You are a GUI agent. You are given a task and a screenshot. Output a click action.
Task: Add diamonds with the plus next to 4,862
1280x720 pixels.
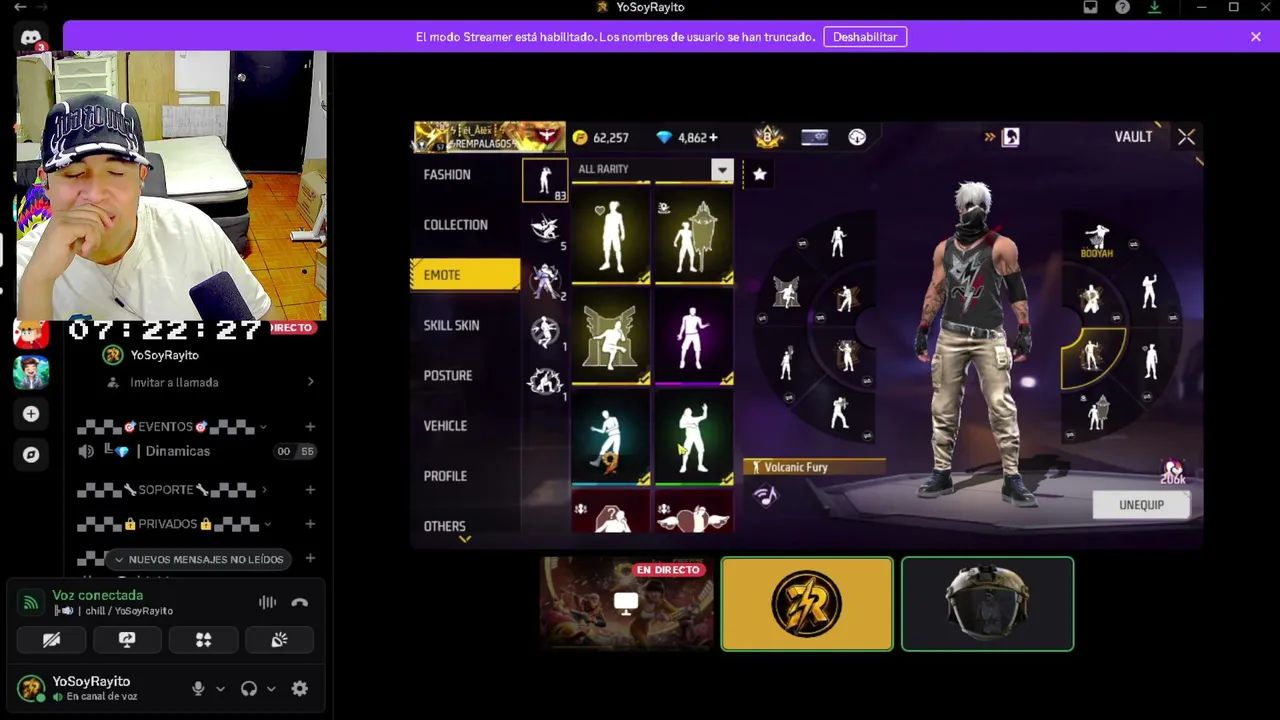point(713,137)
